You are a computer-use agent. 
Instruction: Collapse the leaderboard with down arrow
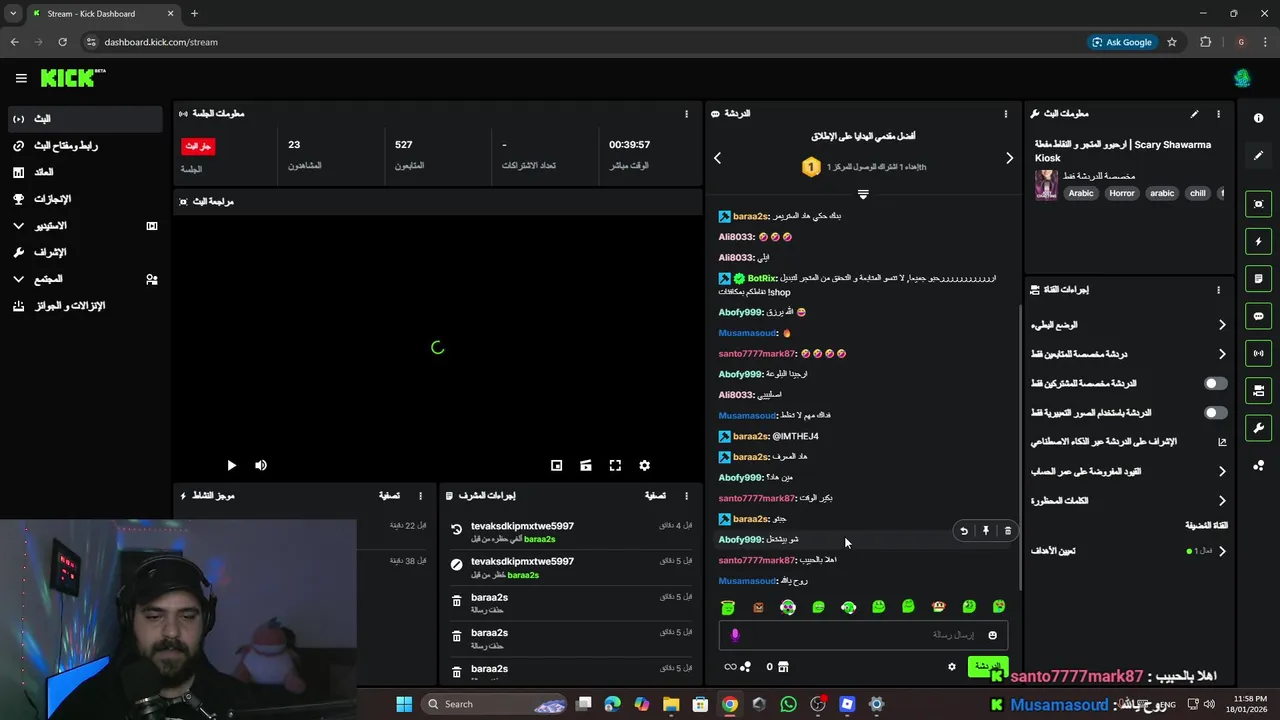tap(863, 194)
